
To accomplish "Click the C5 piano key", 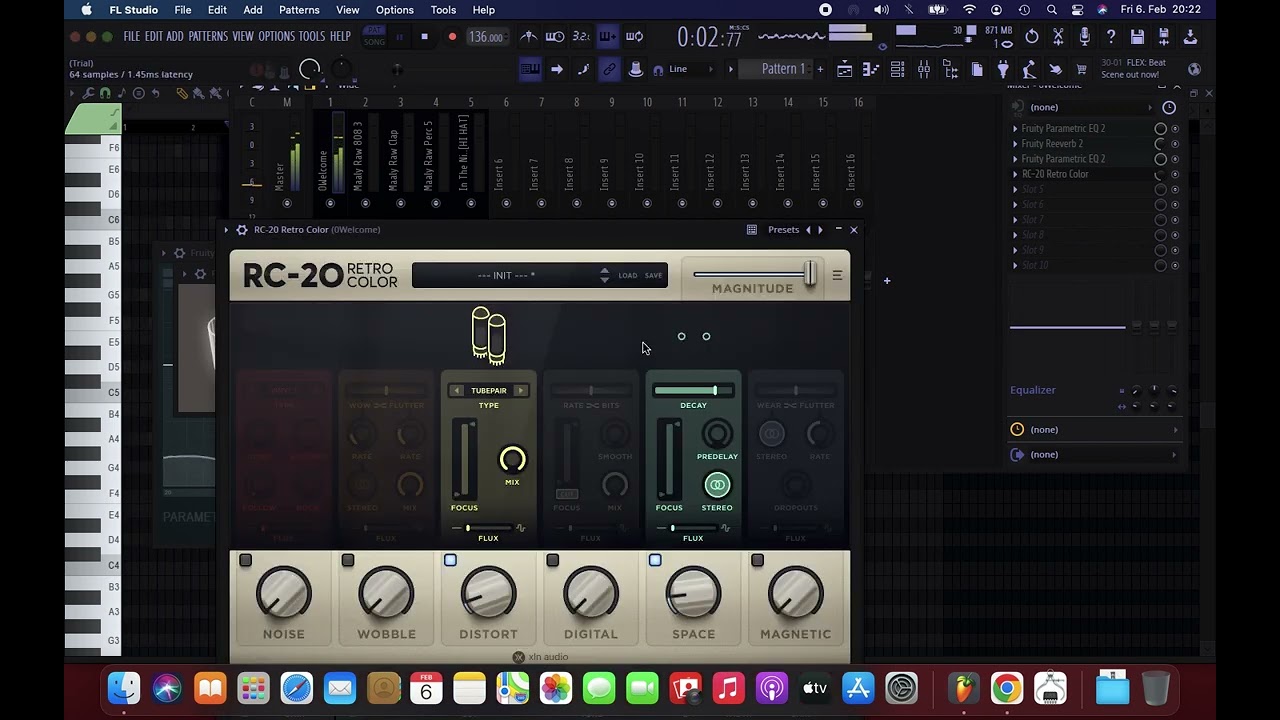I will pyautogui.click(x=93, y=393).
